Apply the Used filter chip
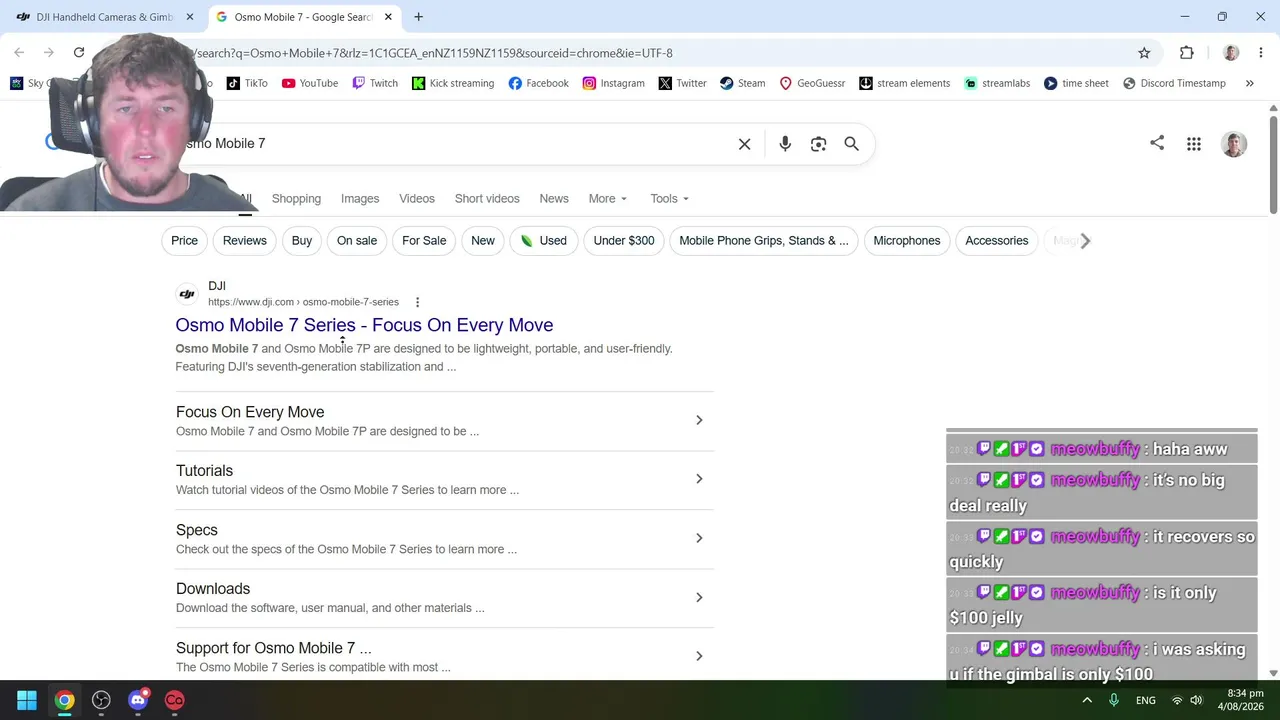The image size is (1280, 720). 544,240
